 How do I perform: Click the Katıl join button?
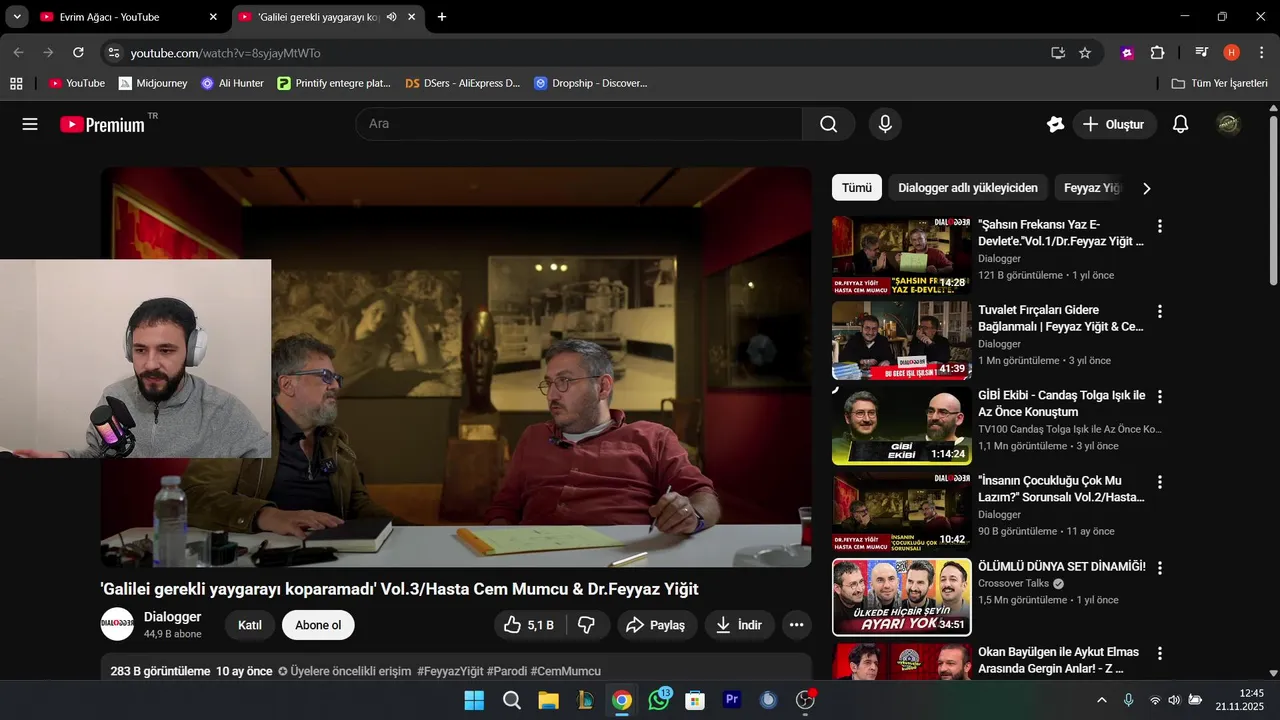point(250,625)
